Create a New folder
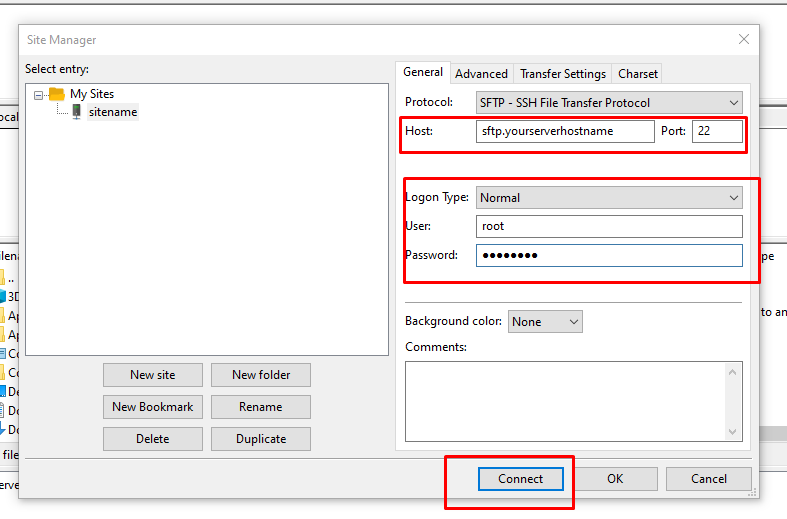 click(x=261, y=375)
